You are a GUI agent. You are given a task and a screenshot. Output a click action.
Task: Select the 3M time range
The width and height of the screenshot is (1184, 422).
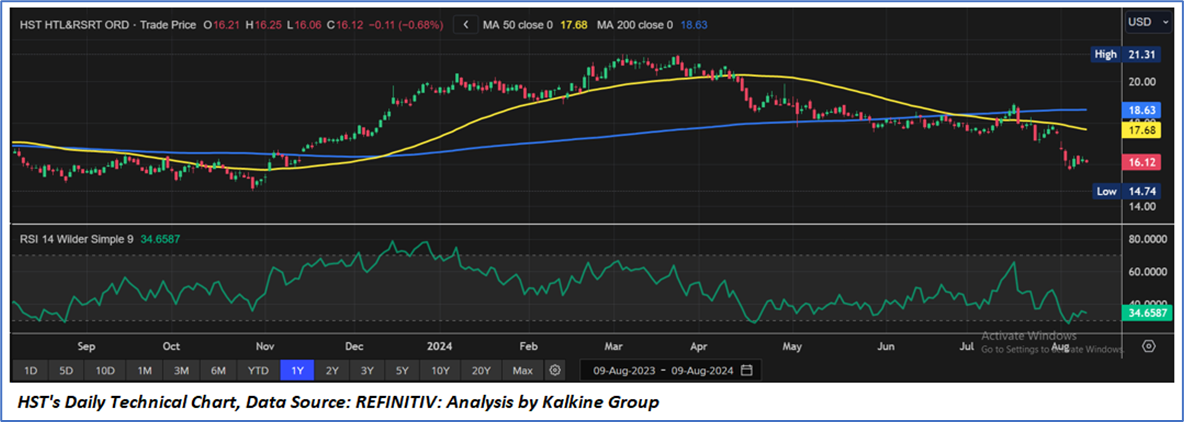[x=181, y=371]
